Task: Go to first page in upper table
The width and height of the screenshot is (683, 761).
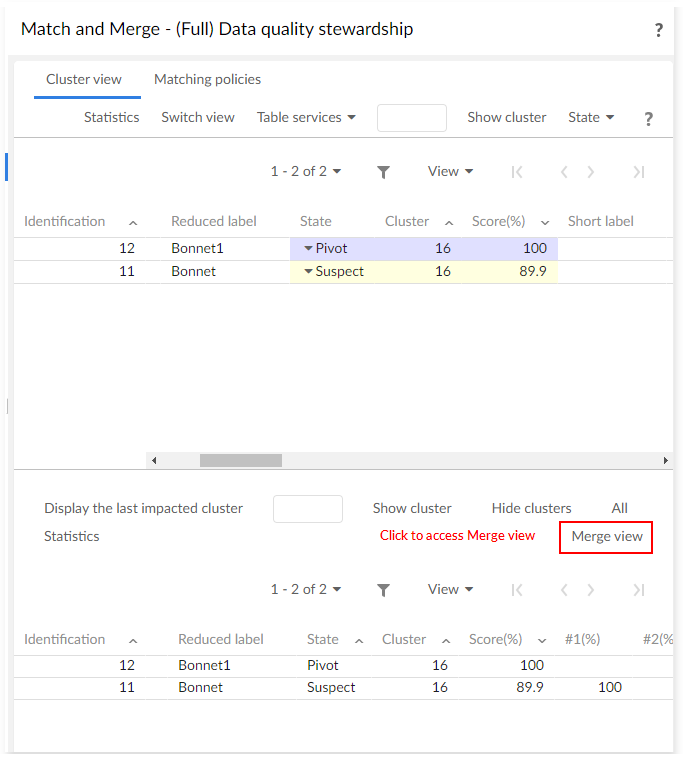Action: pos(517,172)
